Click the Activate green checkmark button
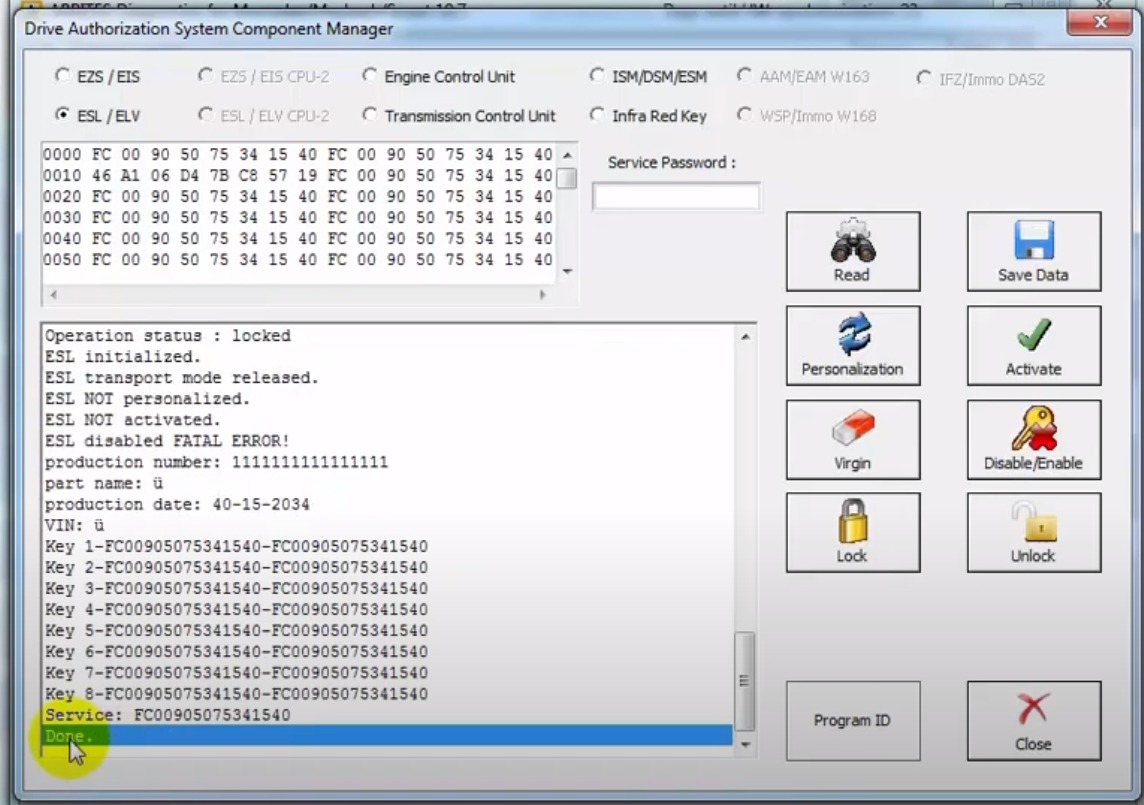 pyautogui.click(x=1033, y=345)
